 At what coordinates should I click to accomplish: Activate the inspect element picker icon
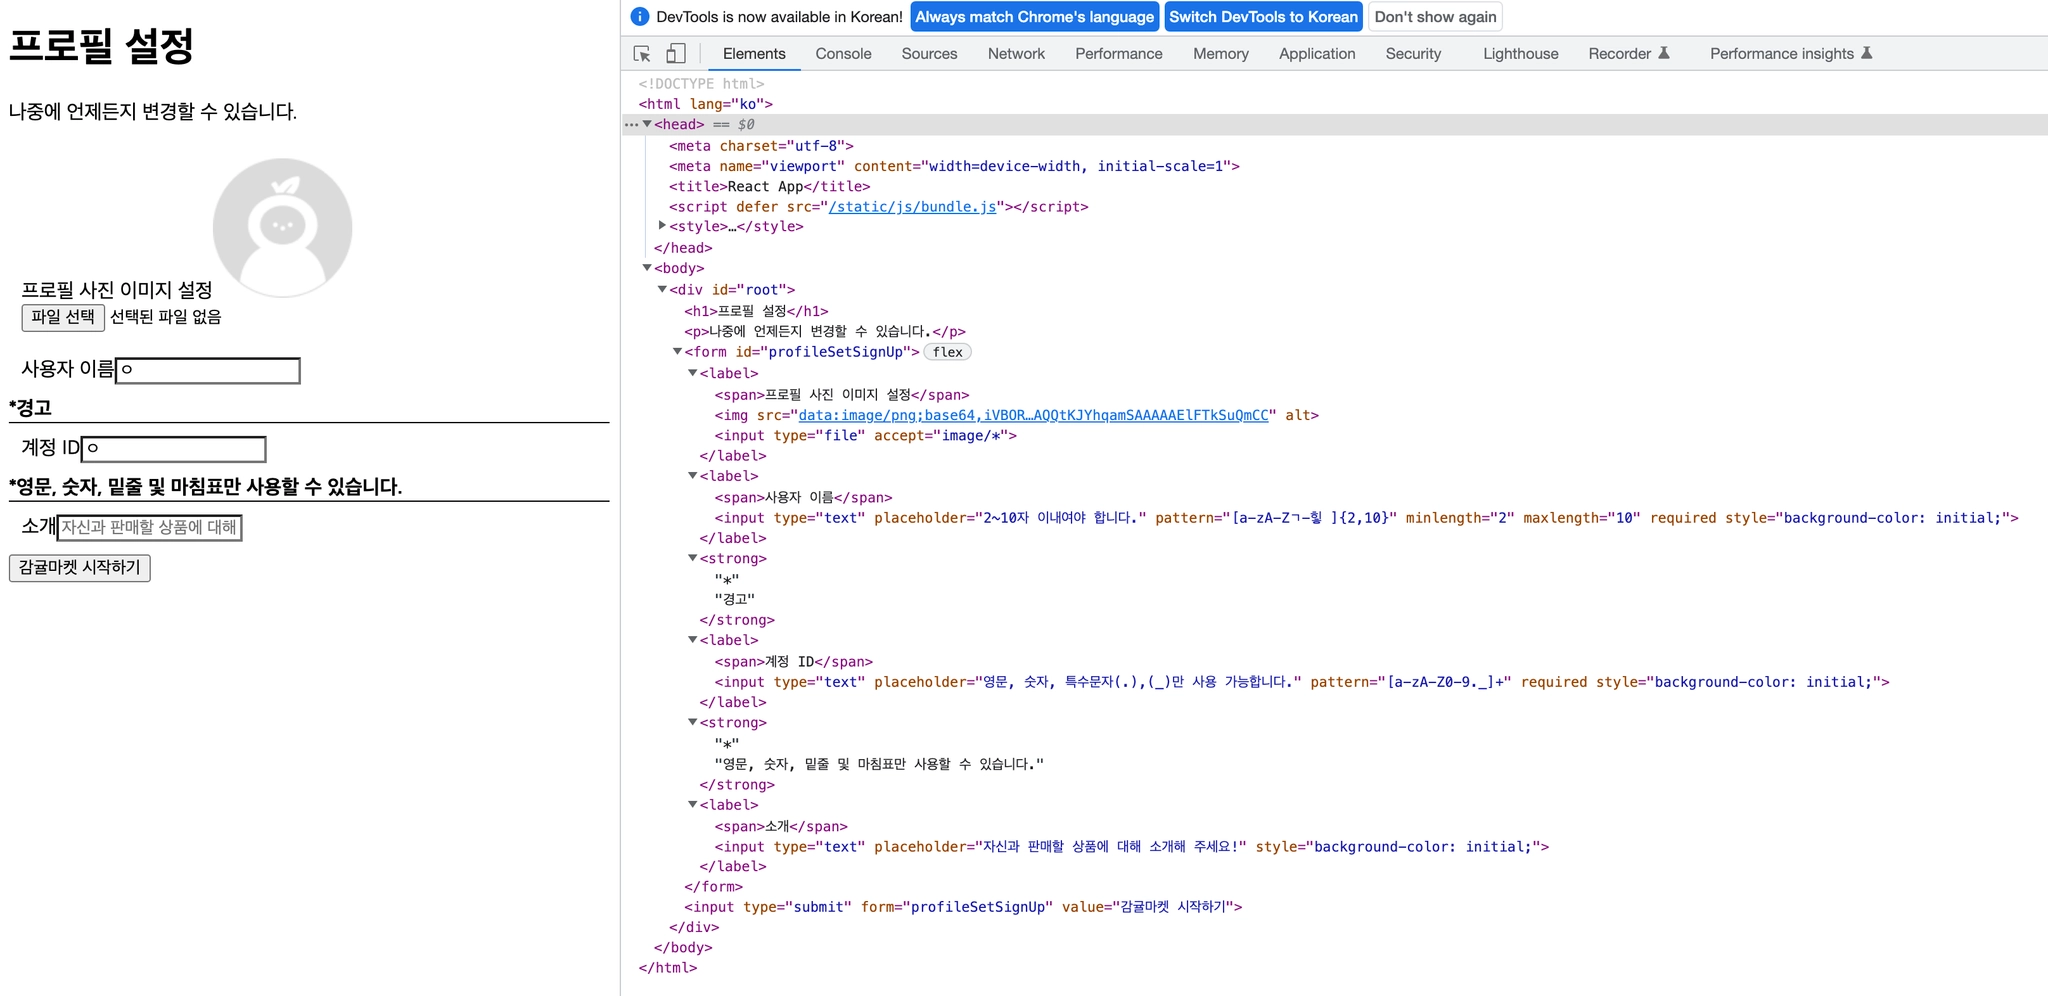642,54
